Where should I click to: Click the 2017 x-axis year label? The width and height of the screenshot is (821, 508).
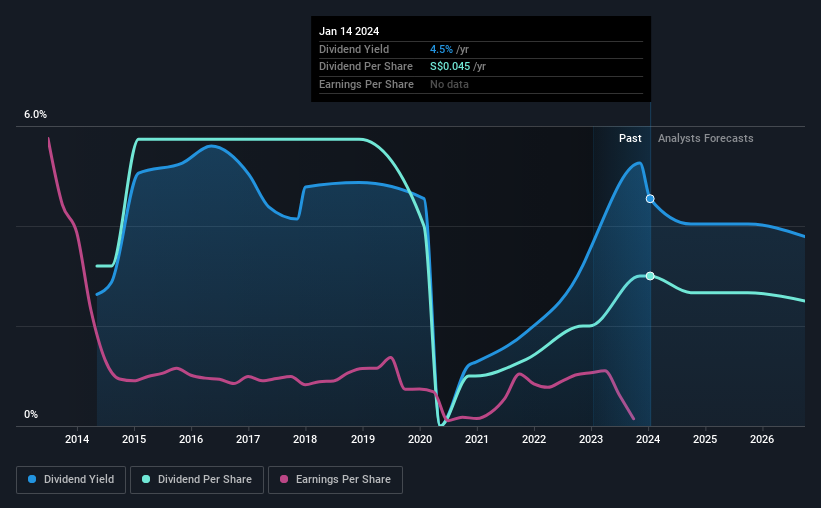248,439
